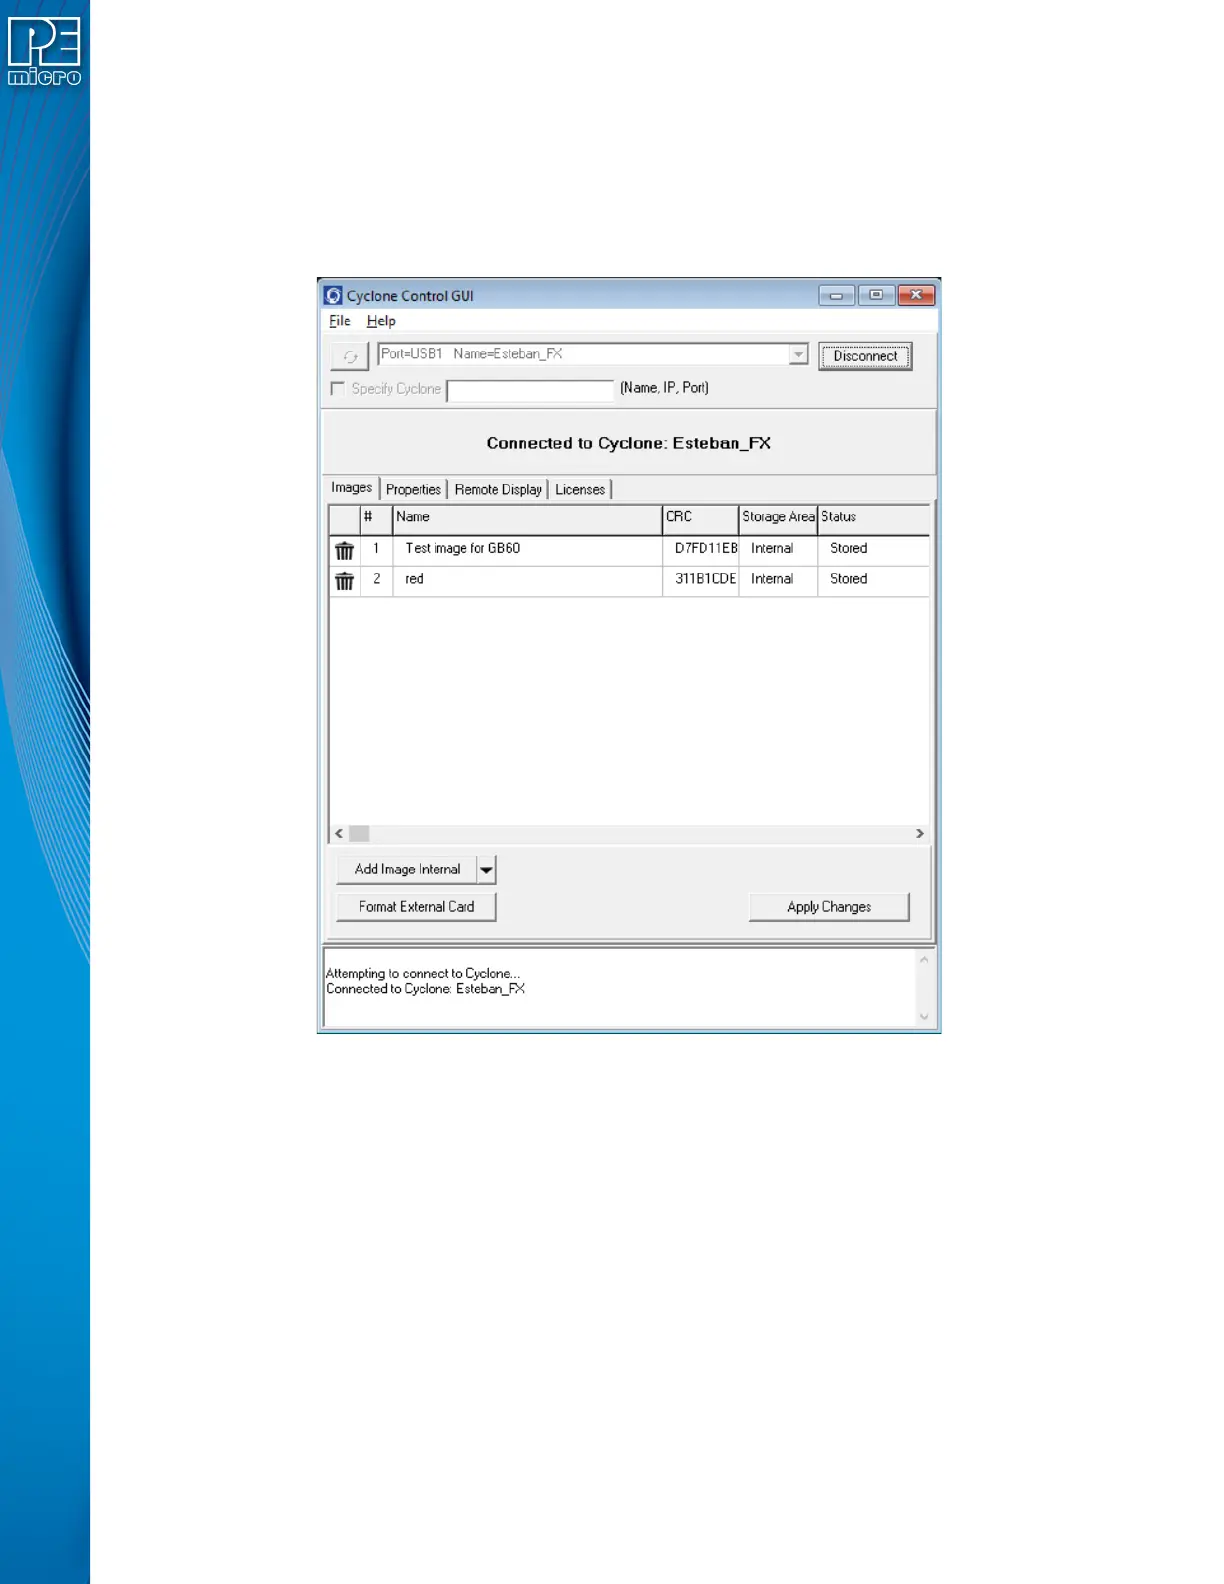Switch to the Images tab
Screen dimensions: 1224x1584
coord(351,488)
